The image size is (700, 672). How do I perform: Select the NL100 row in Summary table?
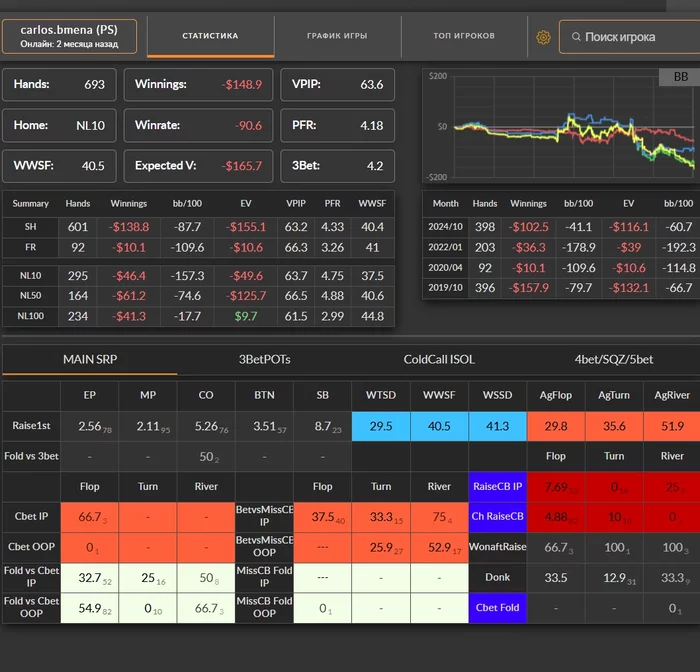(30, 315)
